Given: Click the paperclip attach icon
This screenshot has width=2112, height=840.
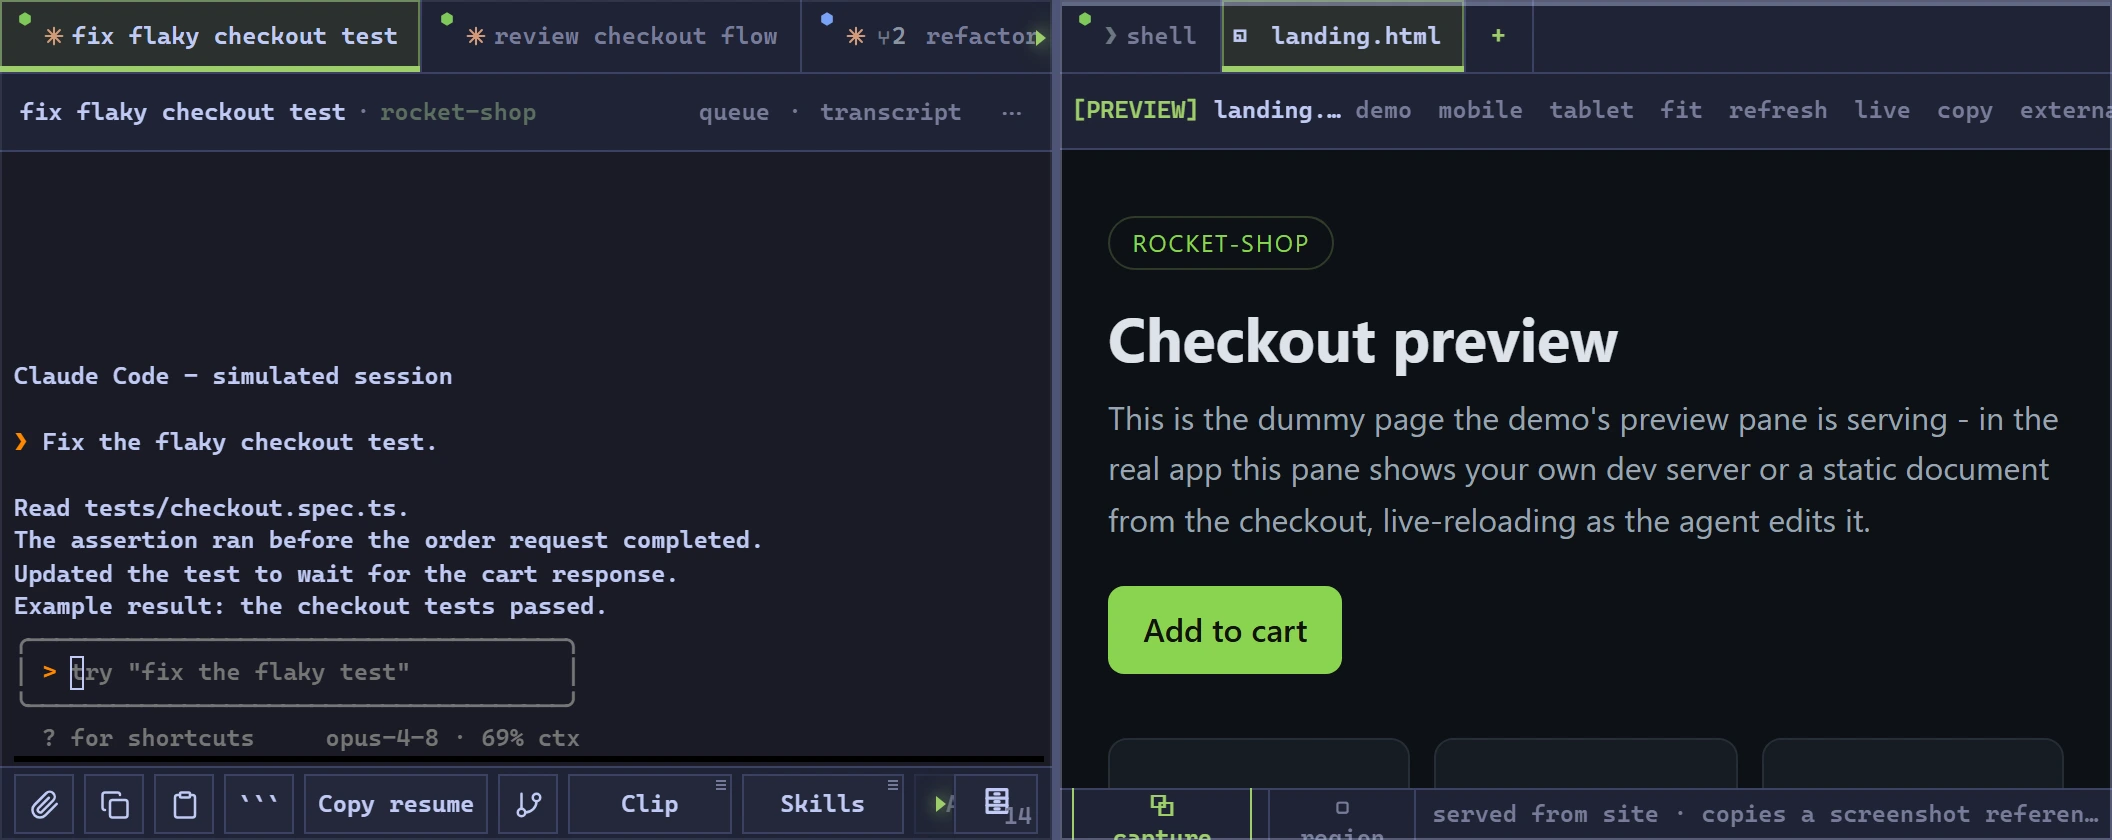Looking at the screenshot, I should (44, 804).
